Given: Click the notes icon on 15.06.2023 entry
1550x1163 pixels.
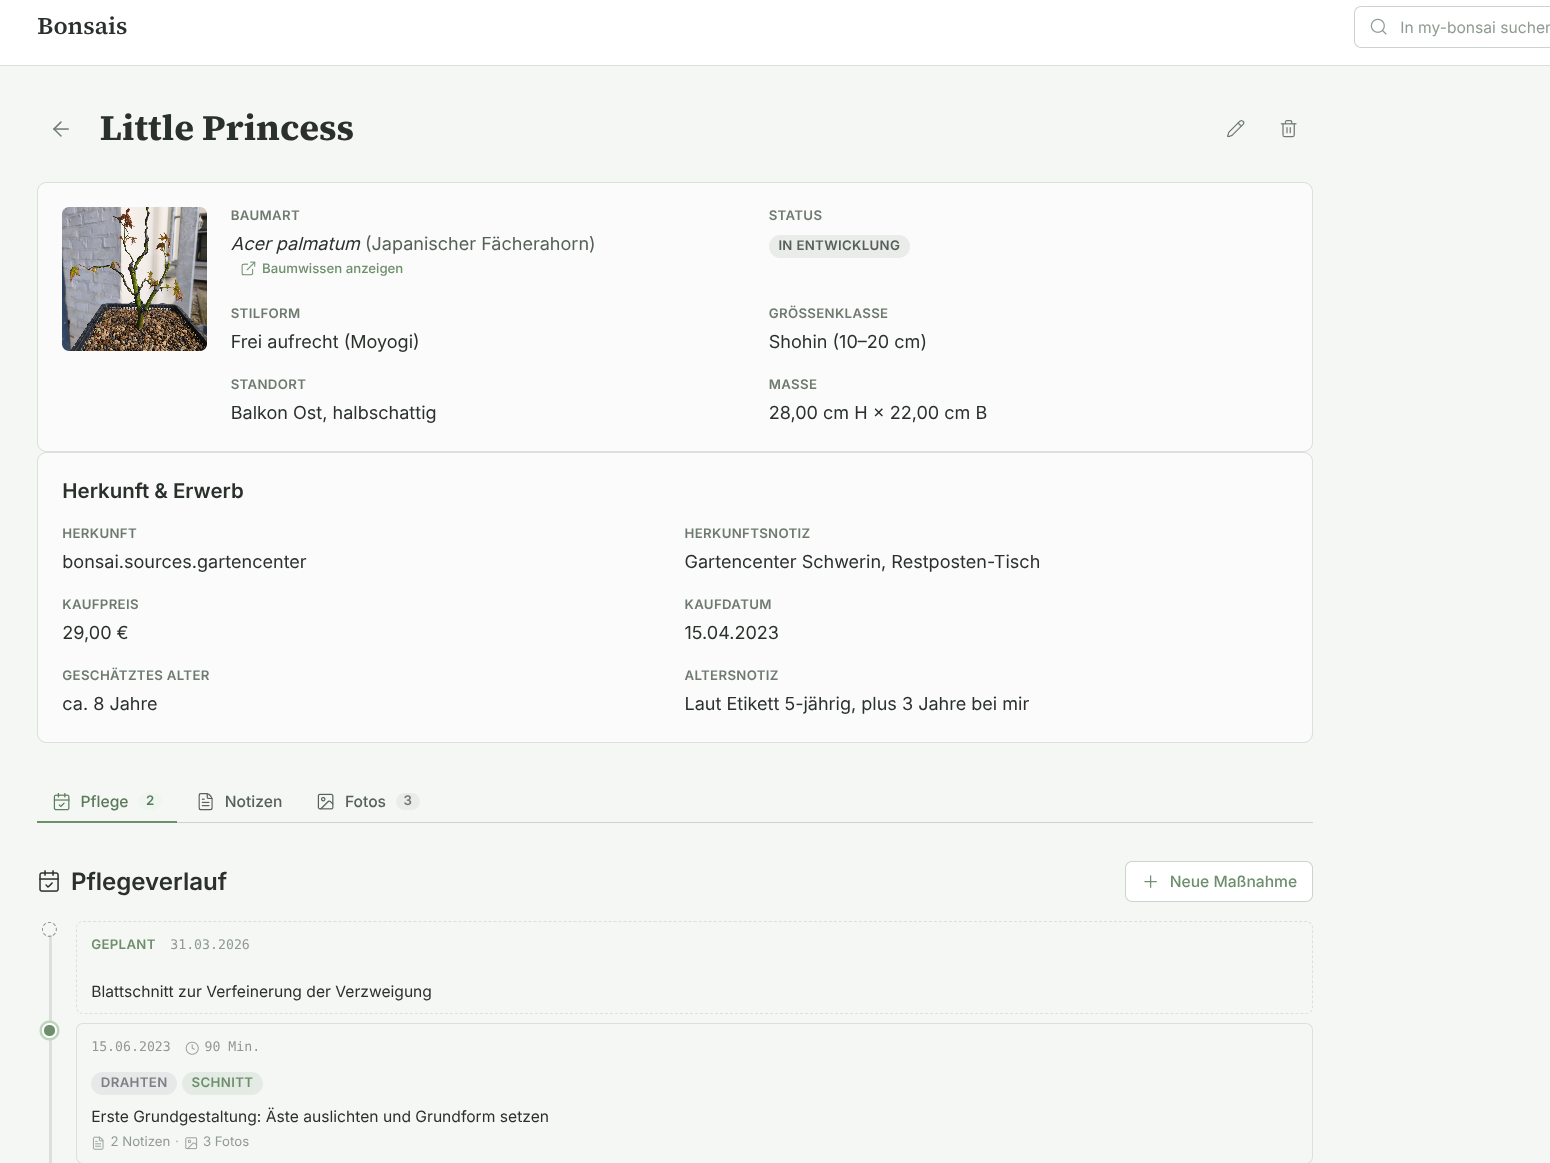Looking at the screenshot, I should pos(98,1143).
